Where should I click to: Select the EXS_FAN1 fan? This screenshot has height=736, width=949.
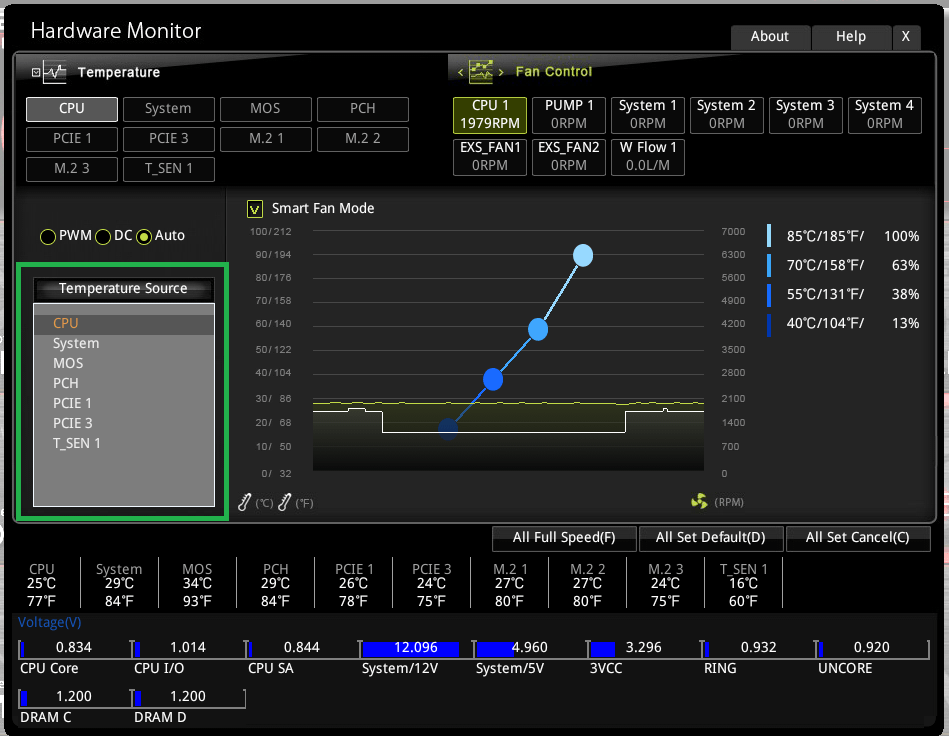[x=490, y=157]
